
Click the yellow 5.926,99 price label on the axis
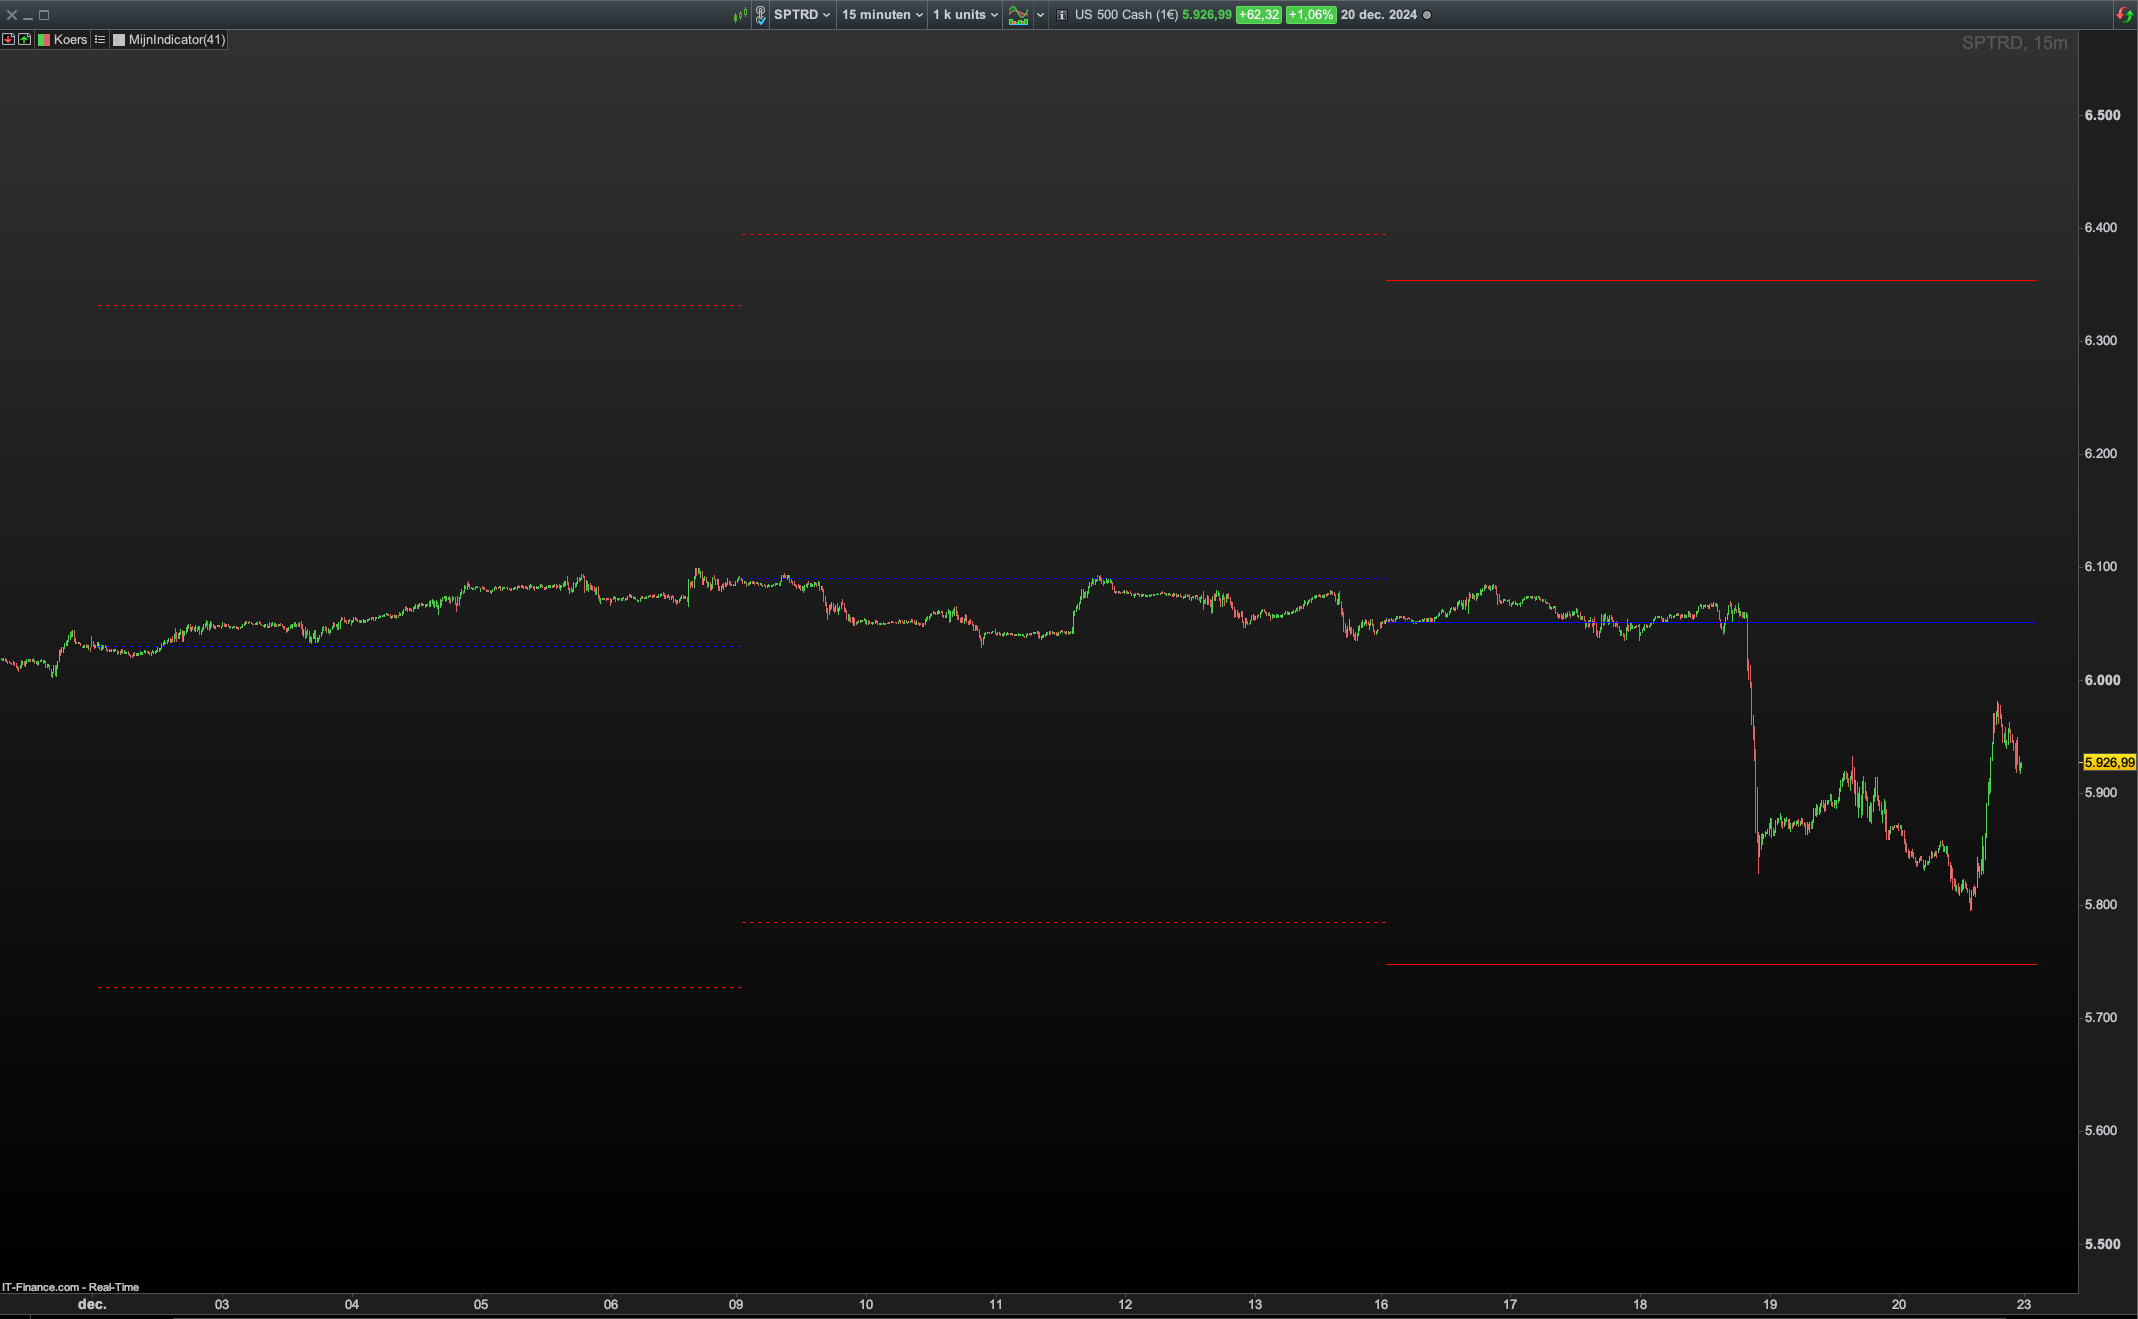2109,763
